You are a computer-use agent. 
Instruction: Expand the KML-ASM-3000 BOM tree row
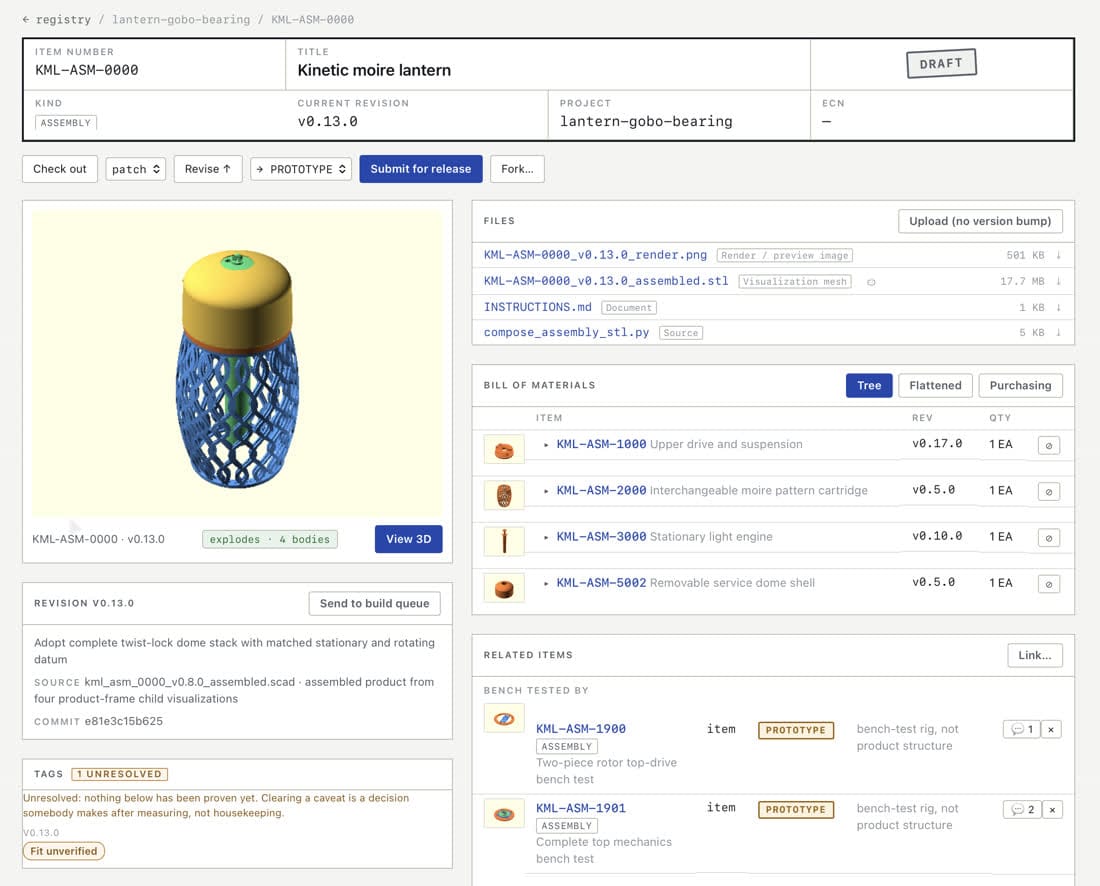[x=546, y=537]
